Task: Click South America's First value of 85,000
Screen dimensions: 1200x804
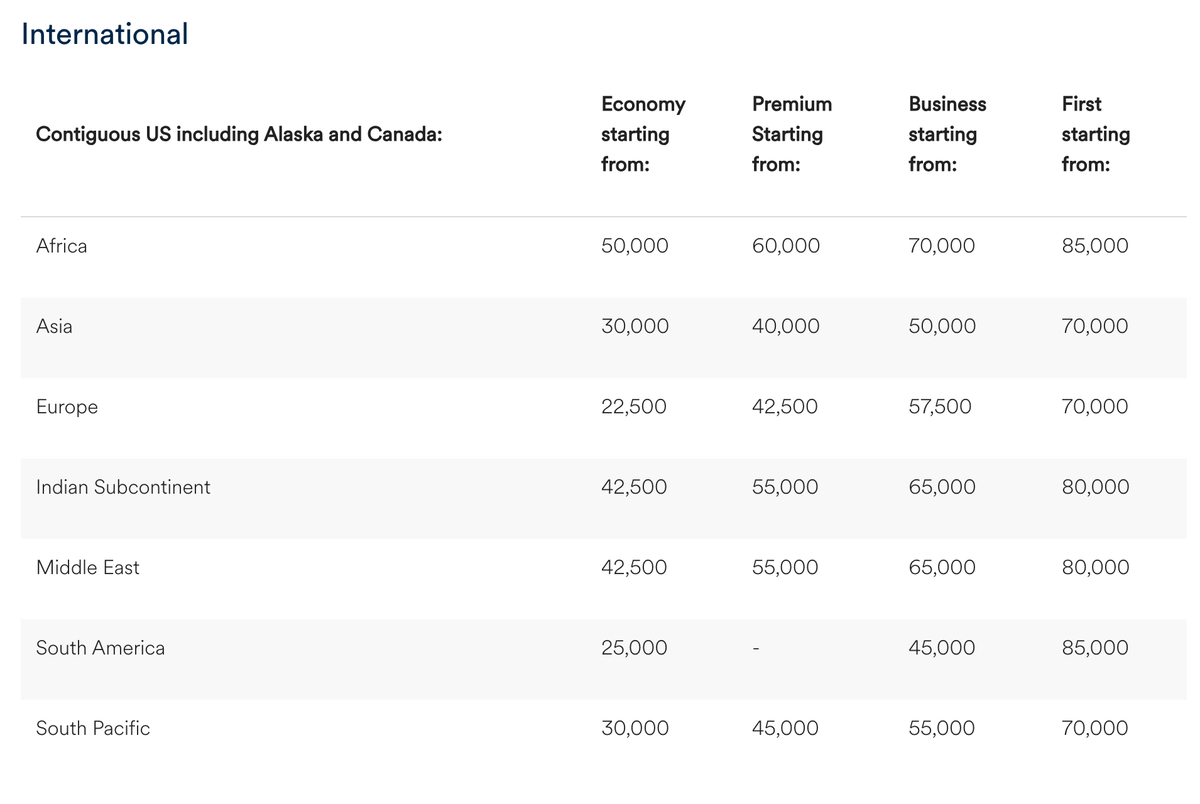Action: [1094, 648]
